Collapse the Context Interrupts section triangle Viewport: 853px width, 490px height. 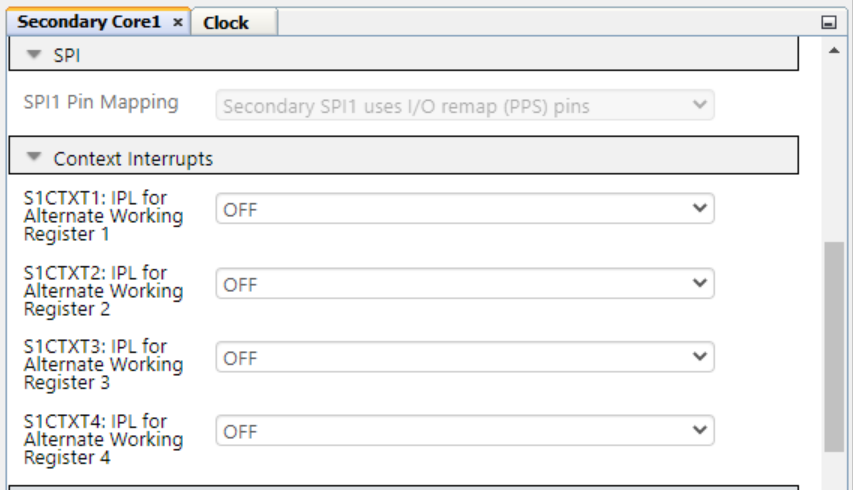[x=34, y=157]
